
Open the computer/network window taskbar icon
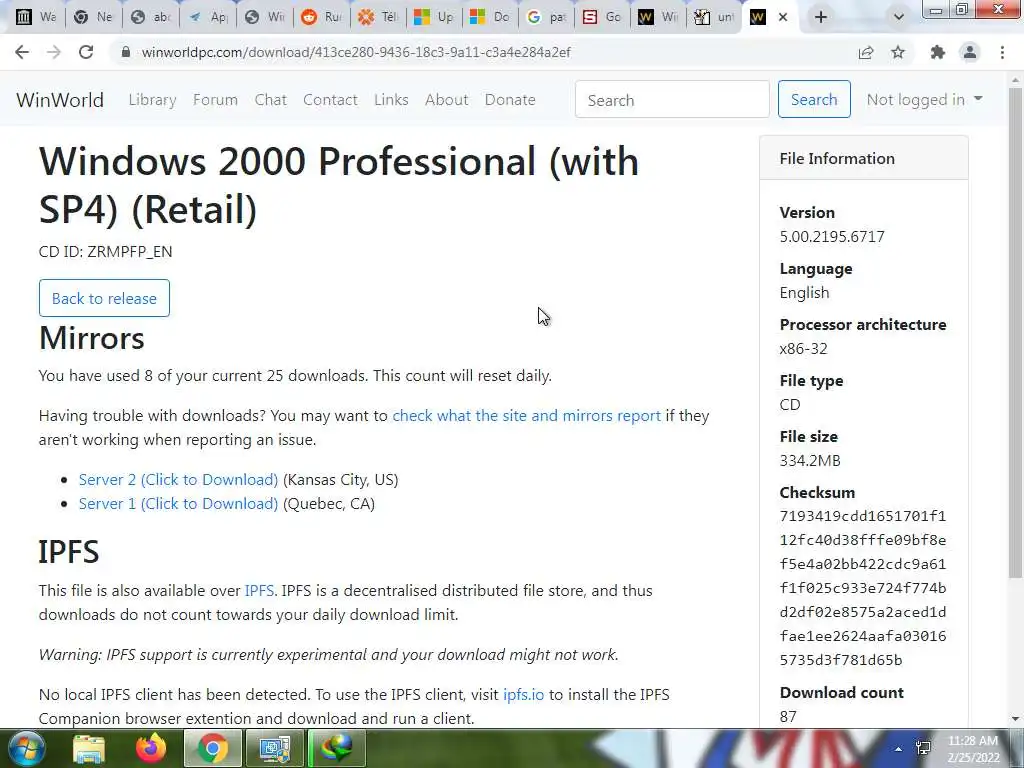click(275, 748)
